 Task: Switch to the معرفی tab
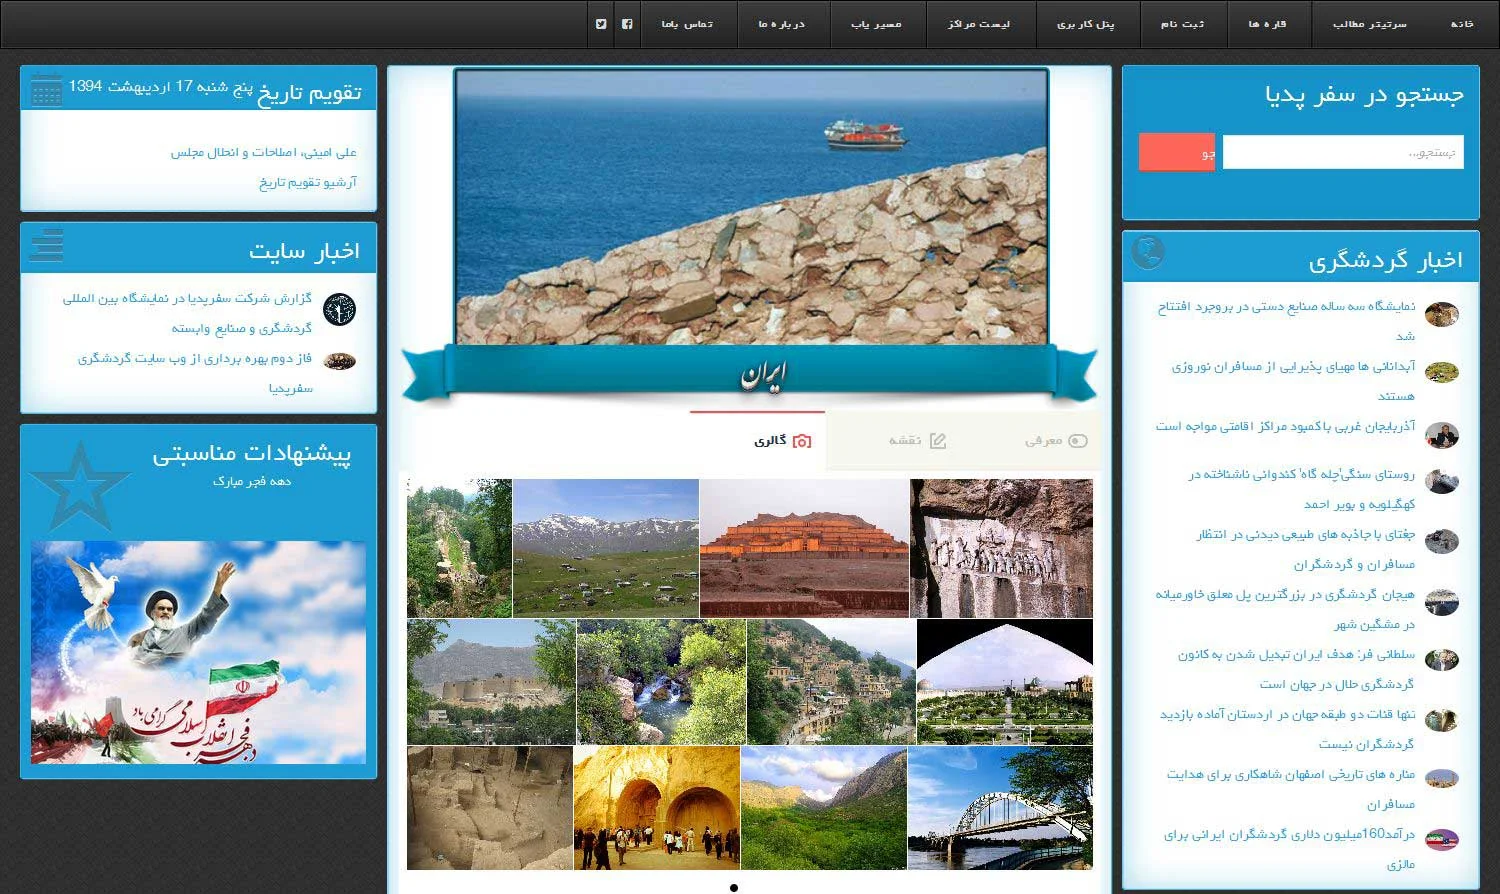click(1031, 441)
